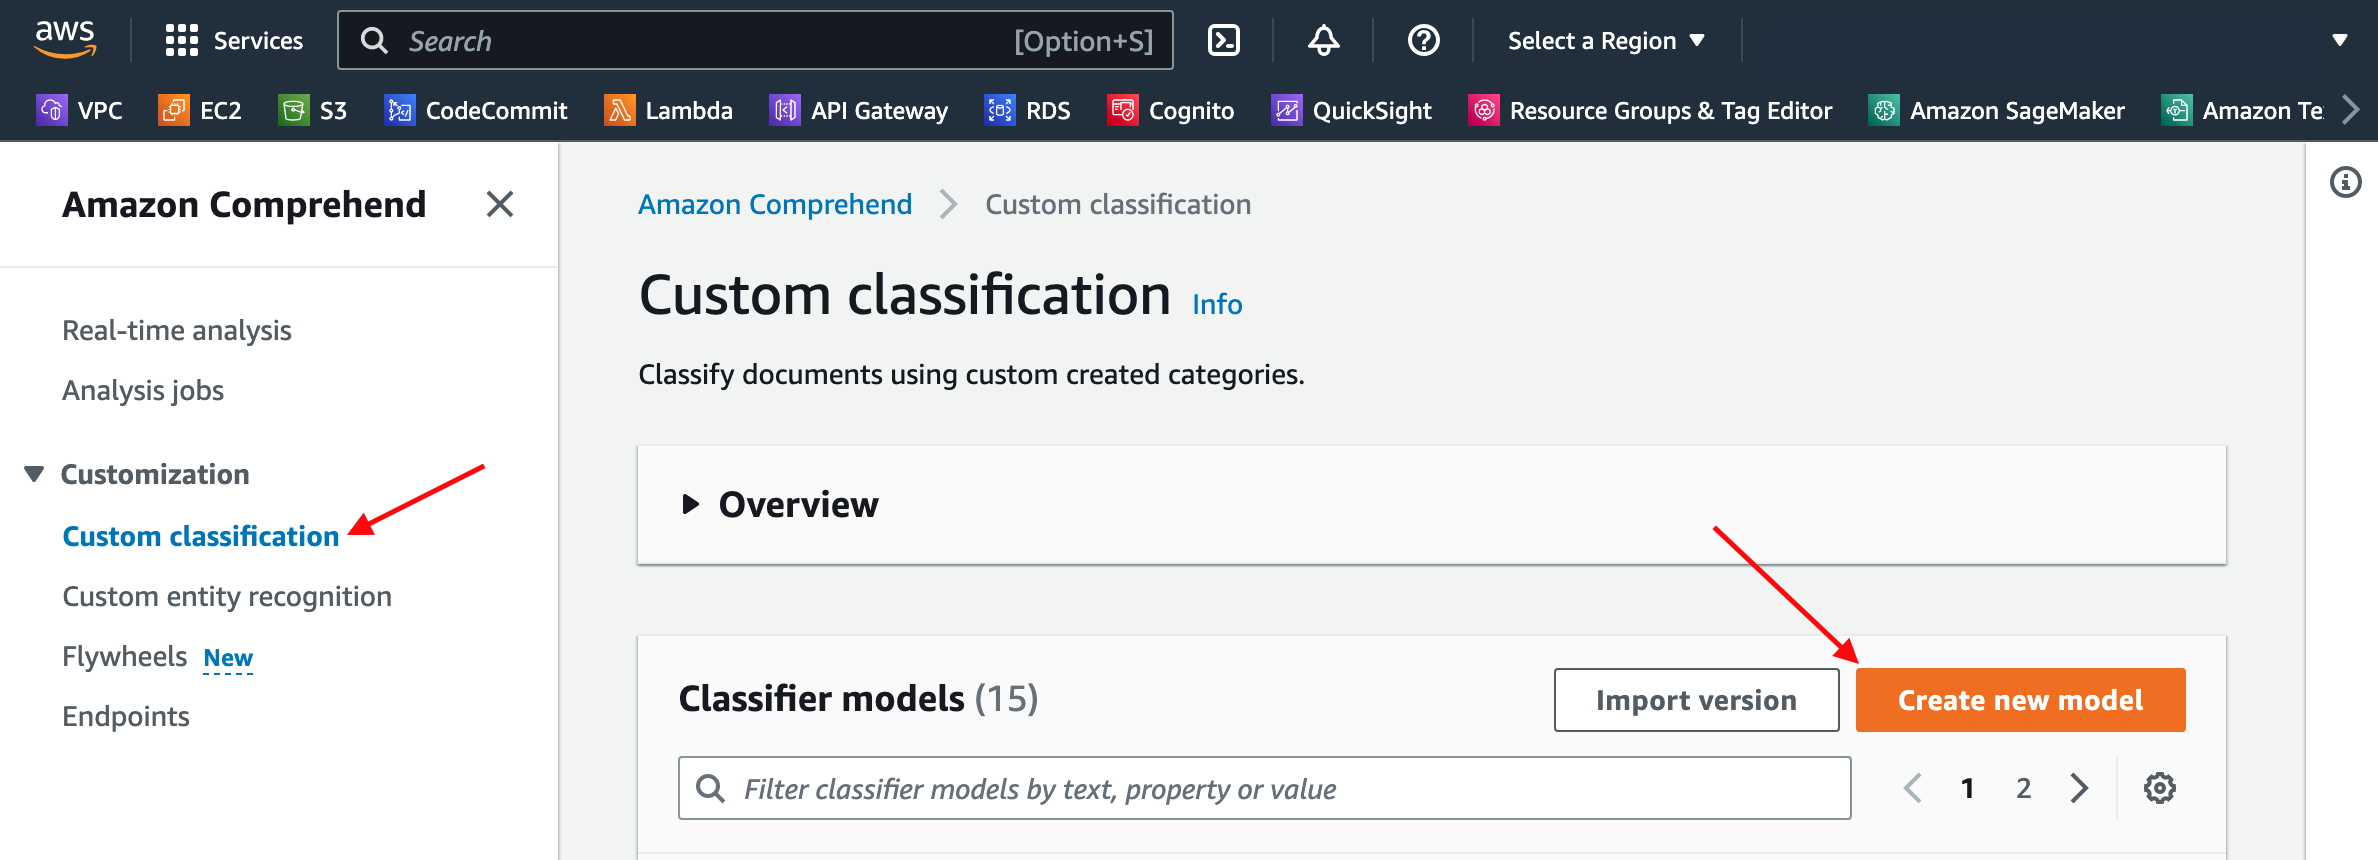Click the Amazon Comprehend breadcrumb link

[775, 204]
